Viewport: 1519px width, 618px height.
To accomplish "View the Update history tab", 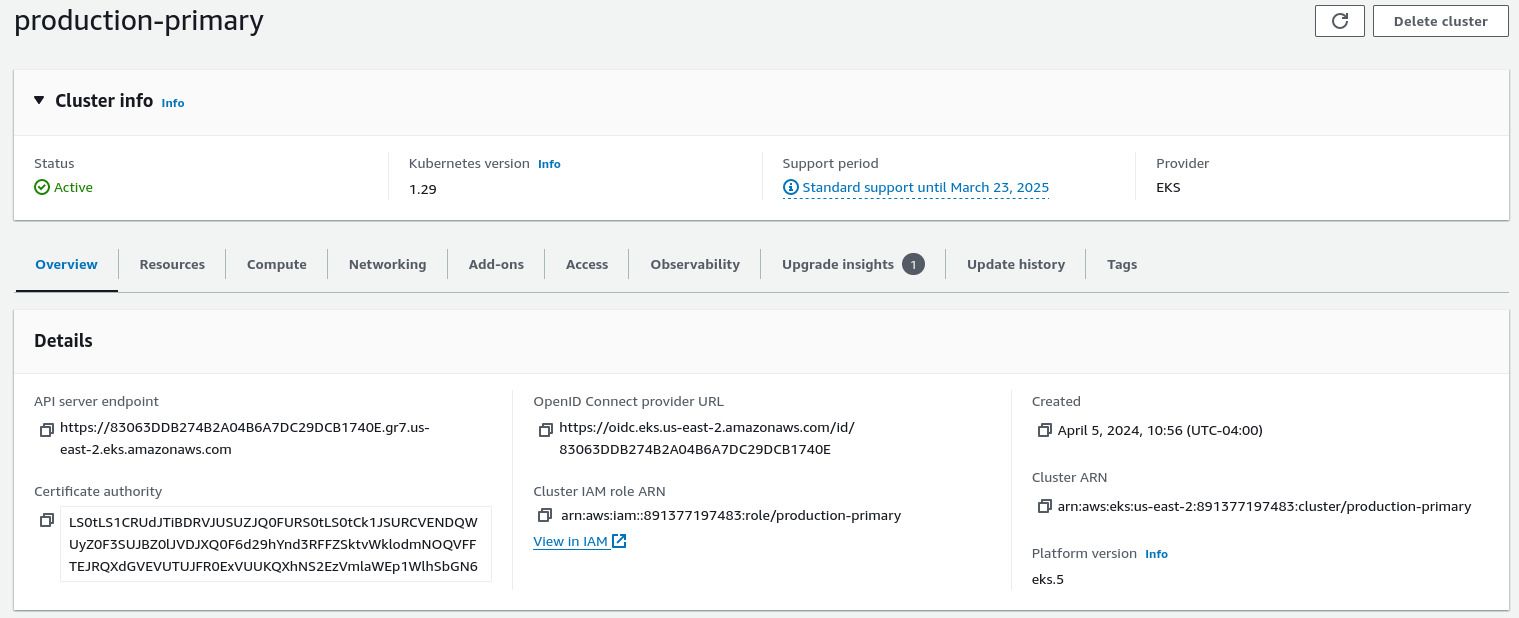I will [1015, 264].
